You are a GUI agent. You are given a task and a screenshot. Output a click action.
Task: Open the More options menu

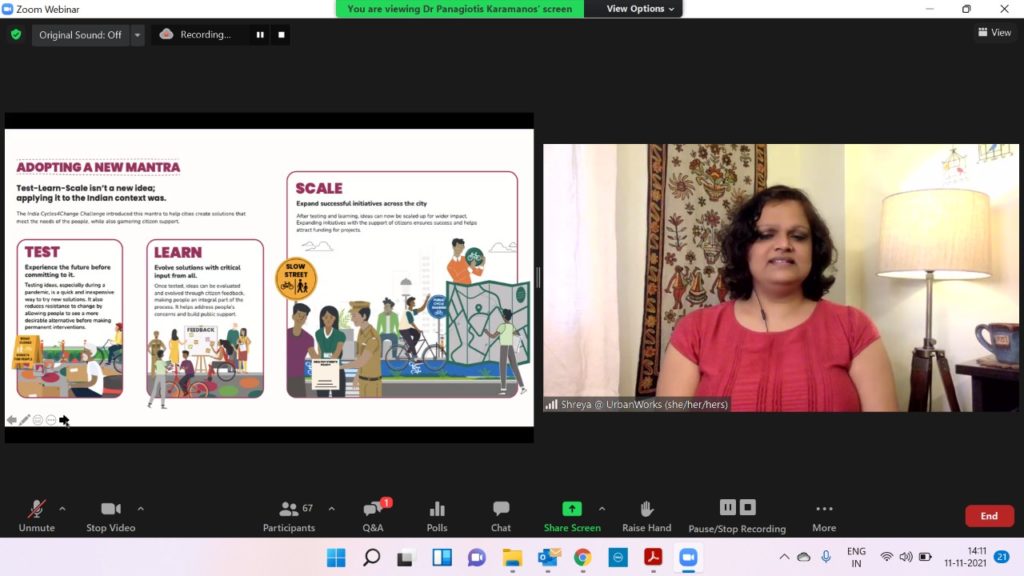pos(824,516)
